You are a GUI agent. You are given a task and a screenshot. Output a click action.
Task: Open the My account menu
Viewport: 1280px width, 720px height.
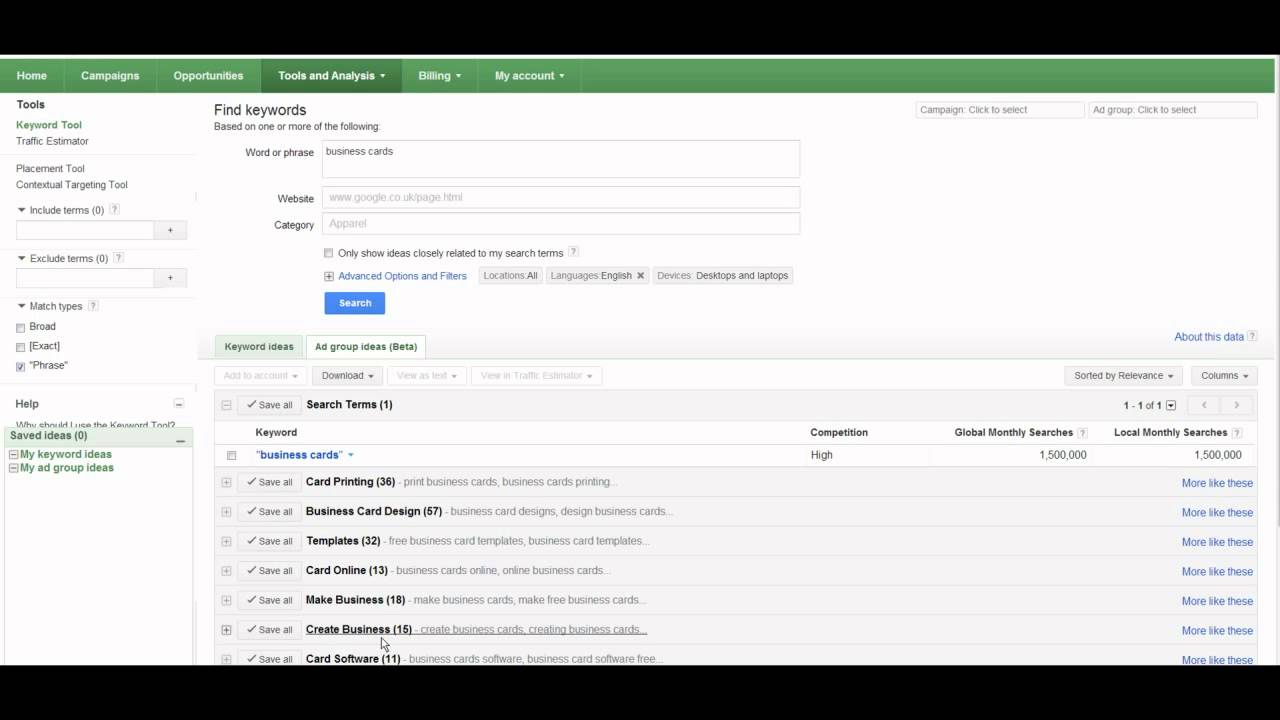(530, 76)
